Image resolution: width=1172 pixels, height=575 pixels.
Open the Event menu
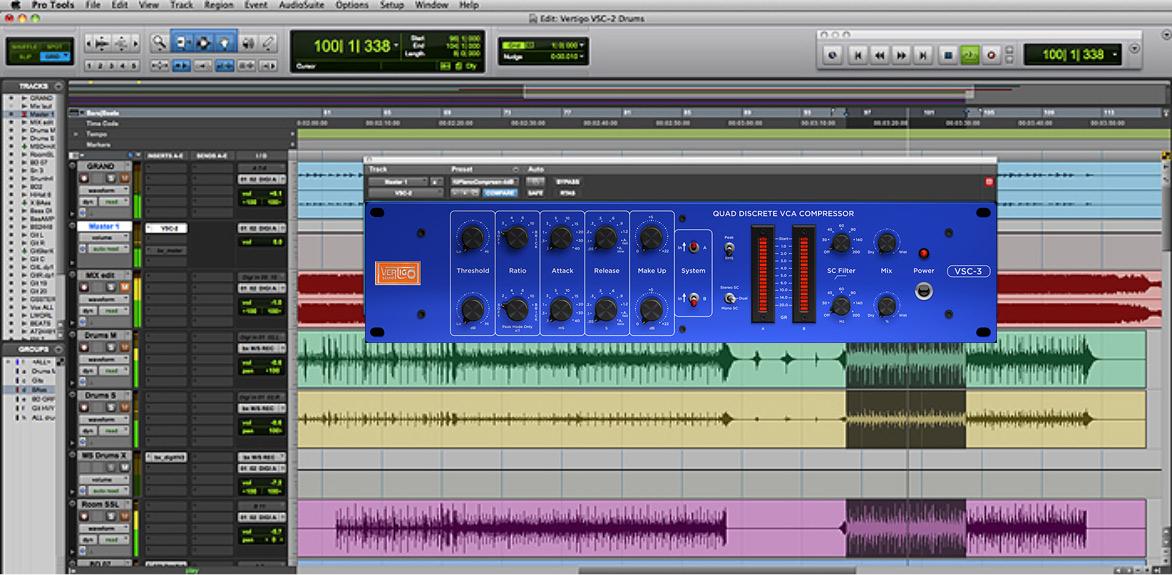tap(256, 5)
